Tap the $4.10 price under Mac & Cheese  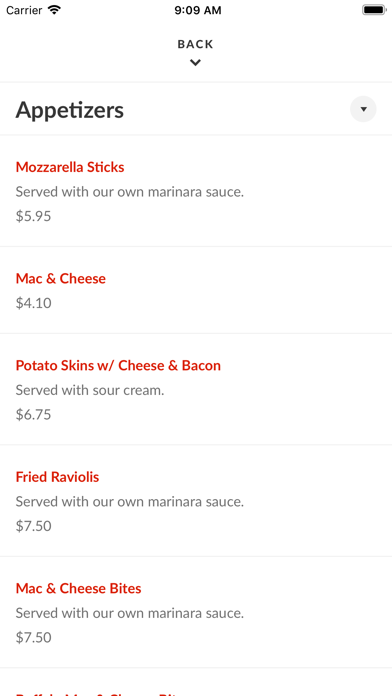point(34,303)
